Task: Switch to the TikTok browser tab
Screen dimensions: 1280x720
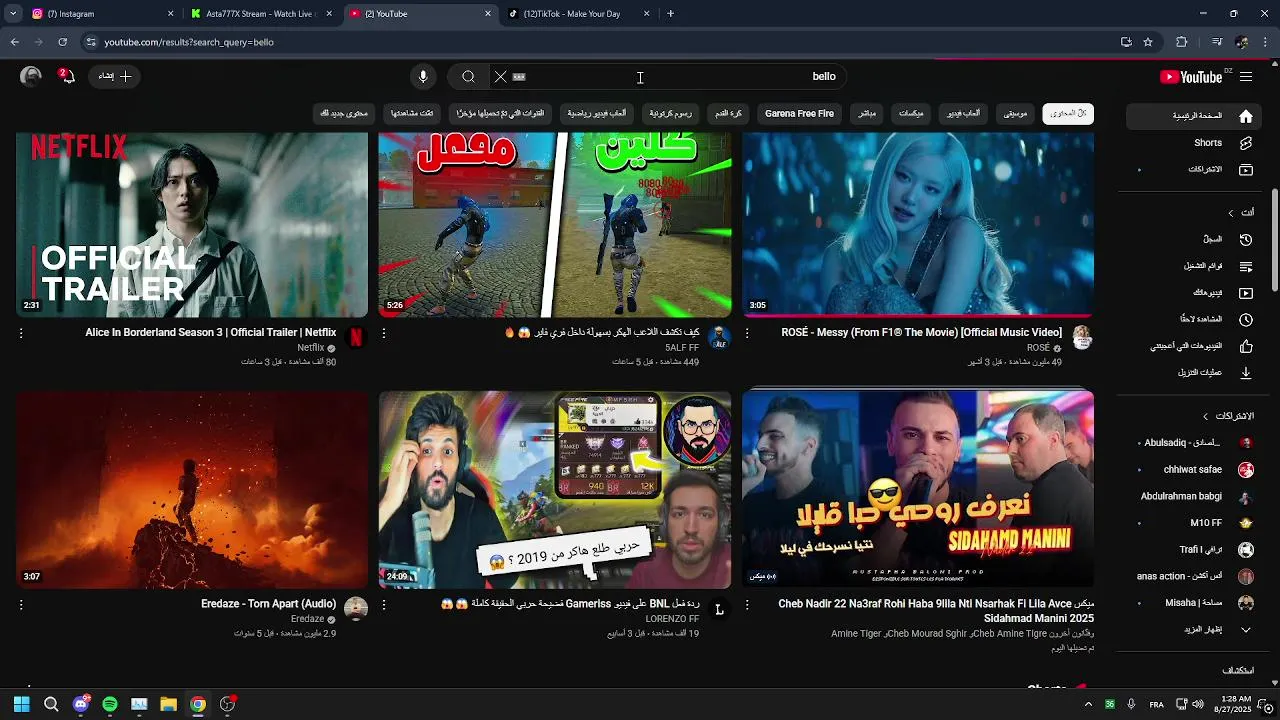Action: (580, 14)
